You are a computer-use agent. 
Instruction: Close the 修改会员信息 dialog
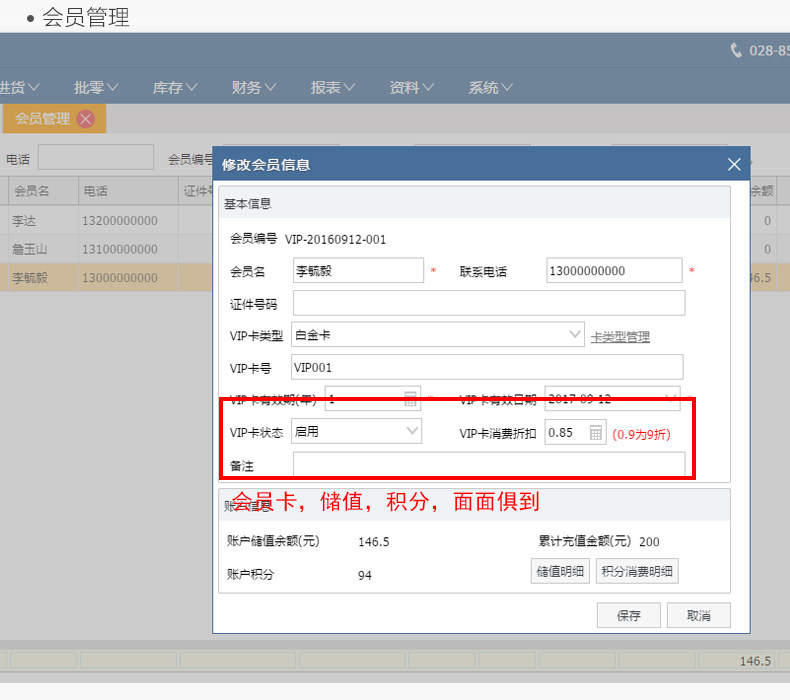[734, 164]
